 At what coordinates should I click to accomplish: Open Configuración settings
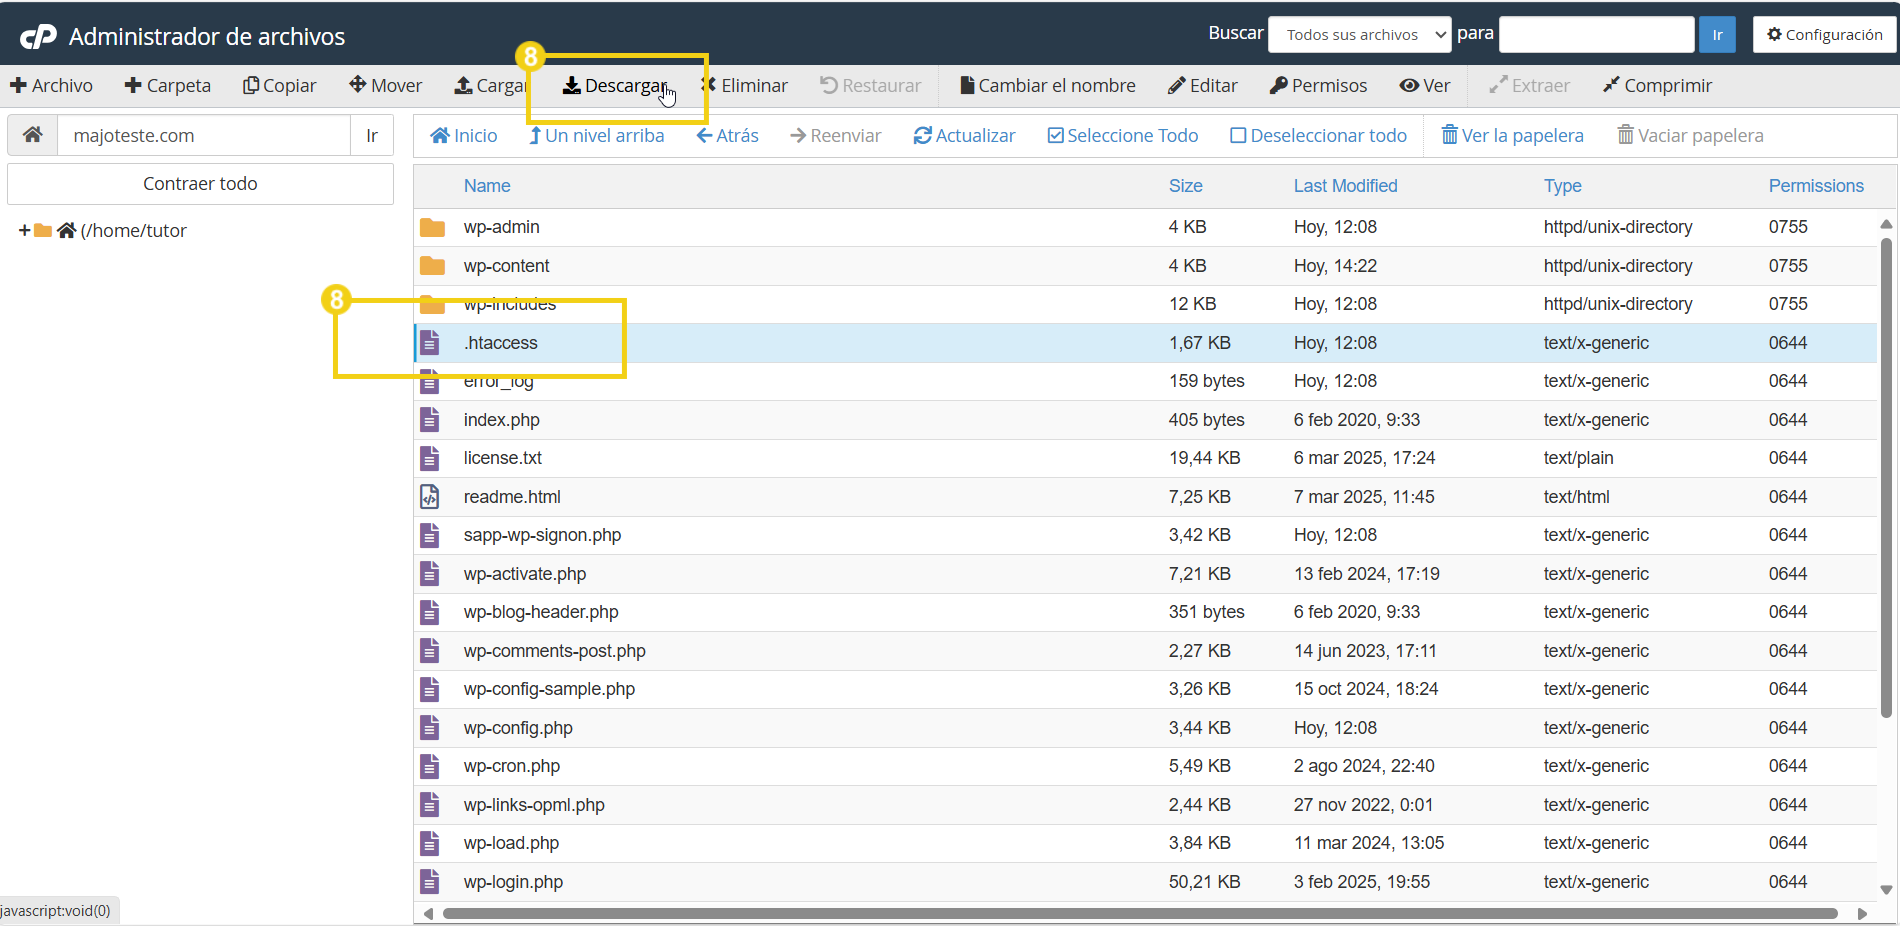(x=1825, y=35)
